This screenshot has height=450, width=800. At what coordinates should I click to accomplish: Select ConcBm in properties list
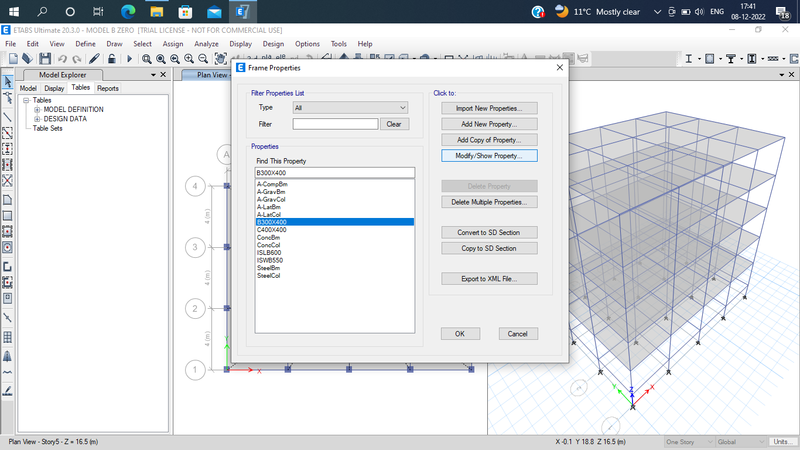[334, 237]
